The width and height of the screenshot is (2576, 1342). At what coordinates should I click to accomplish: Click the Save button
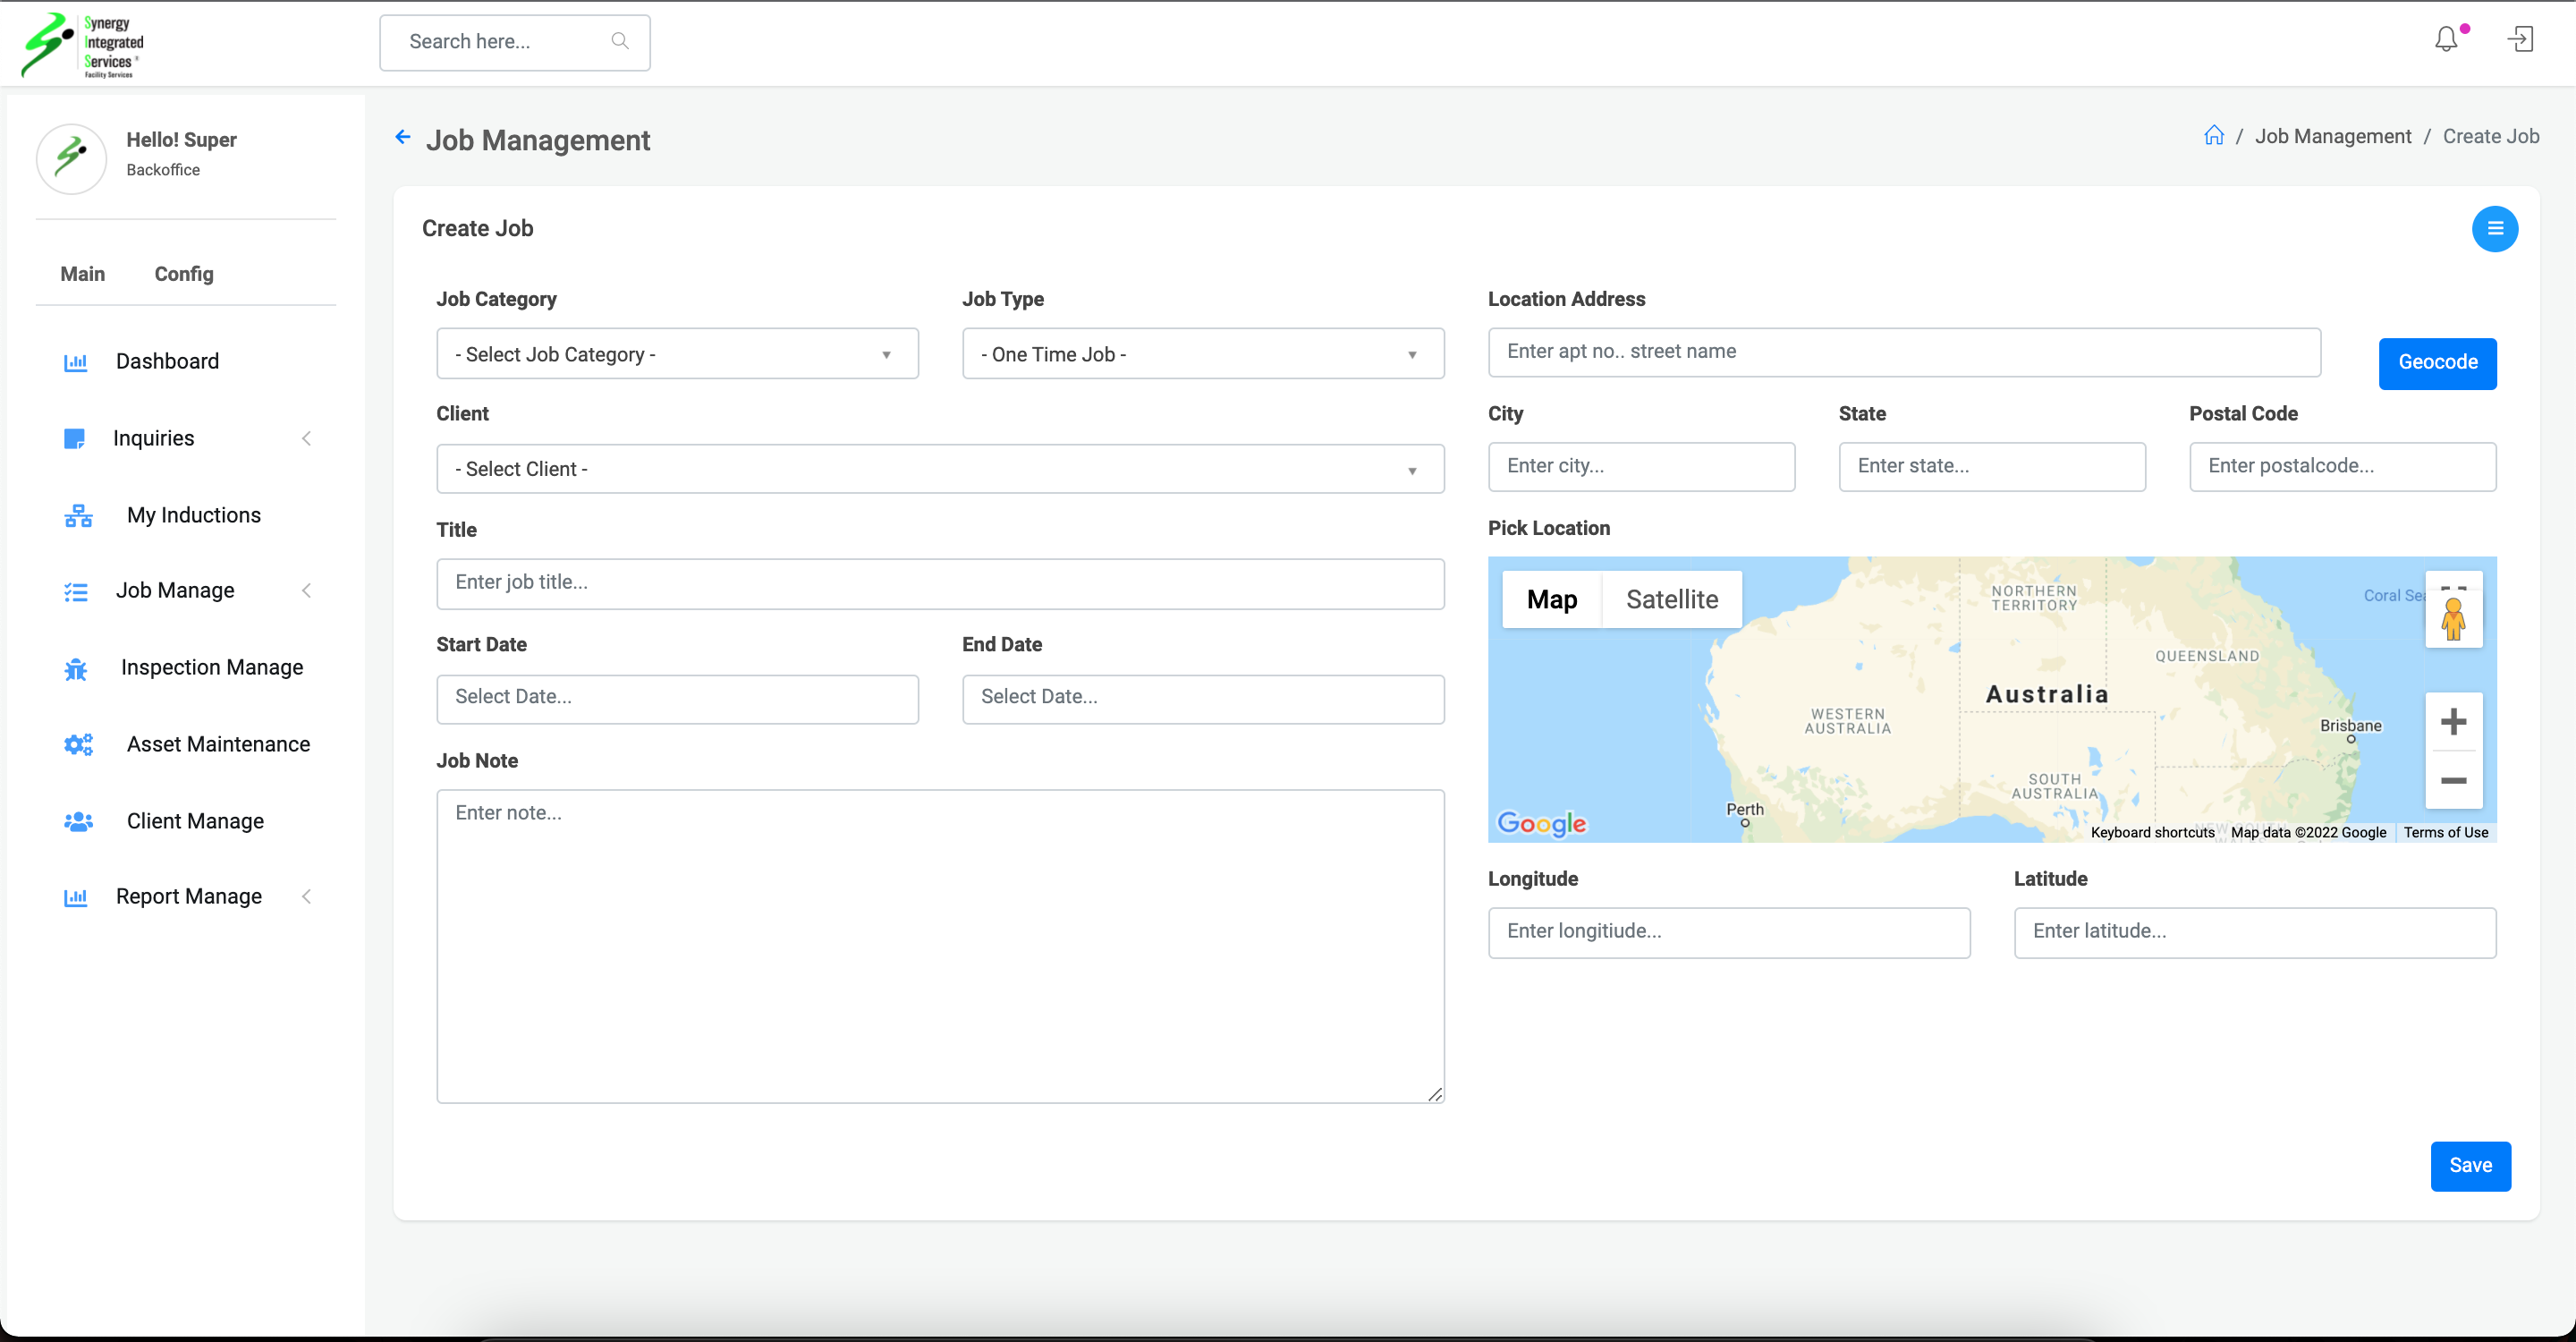pos(2469,1166)
